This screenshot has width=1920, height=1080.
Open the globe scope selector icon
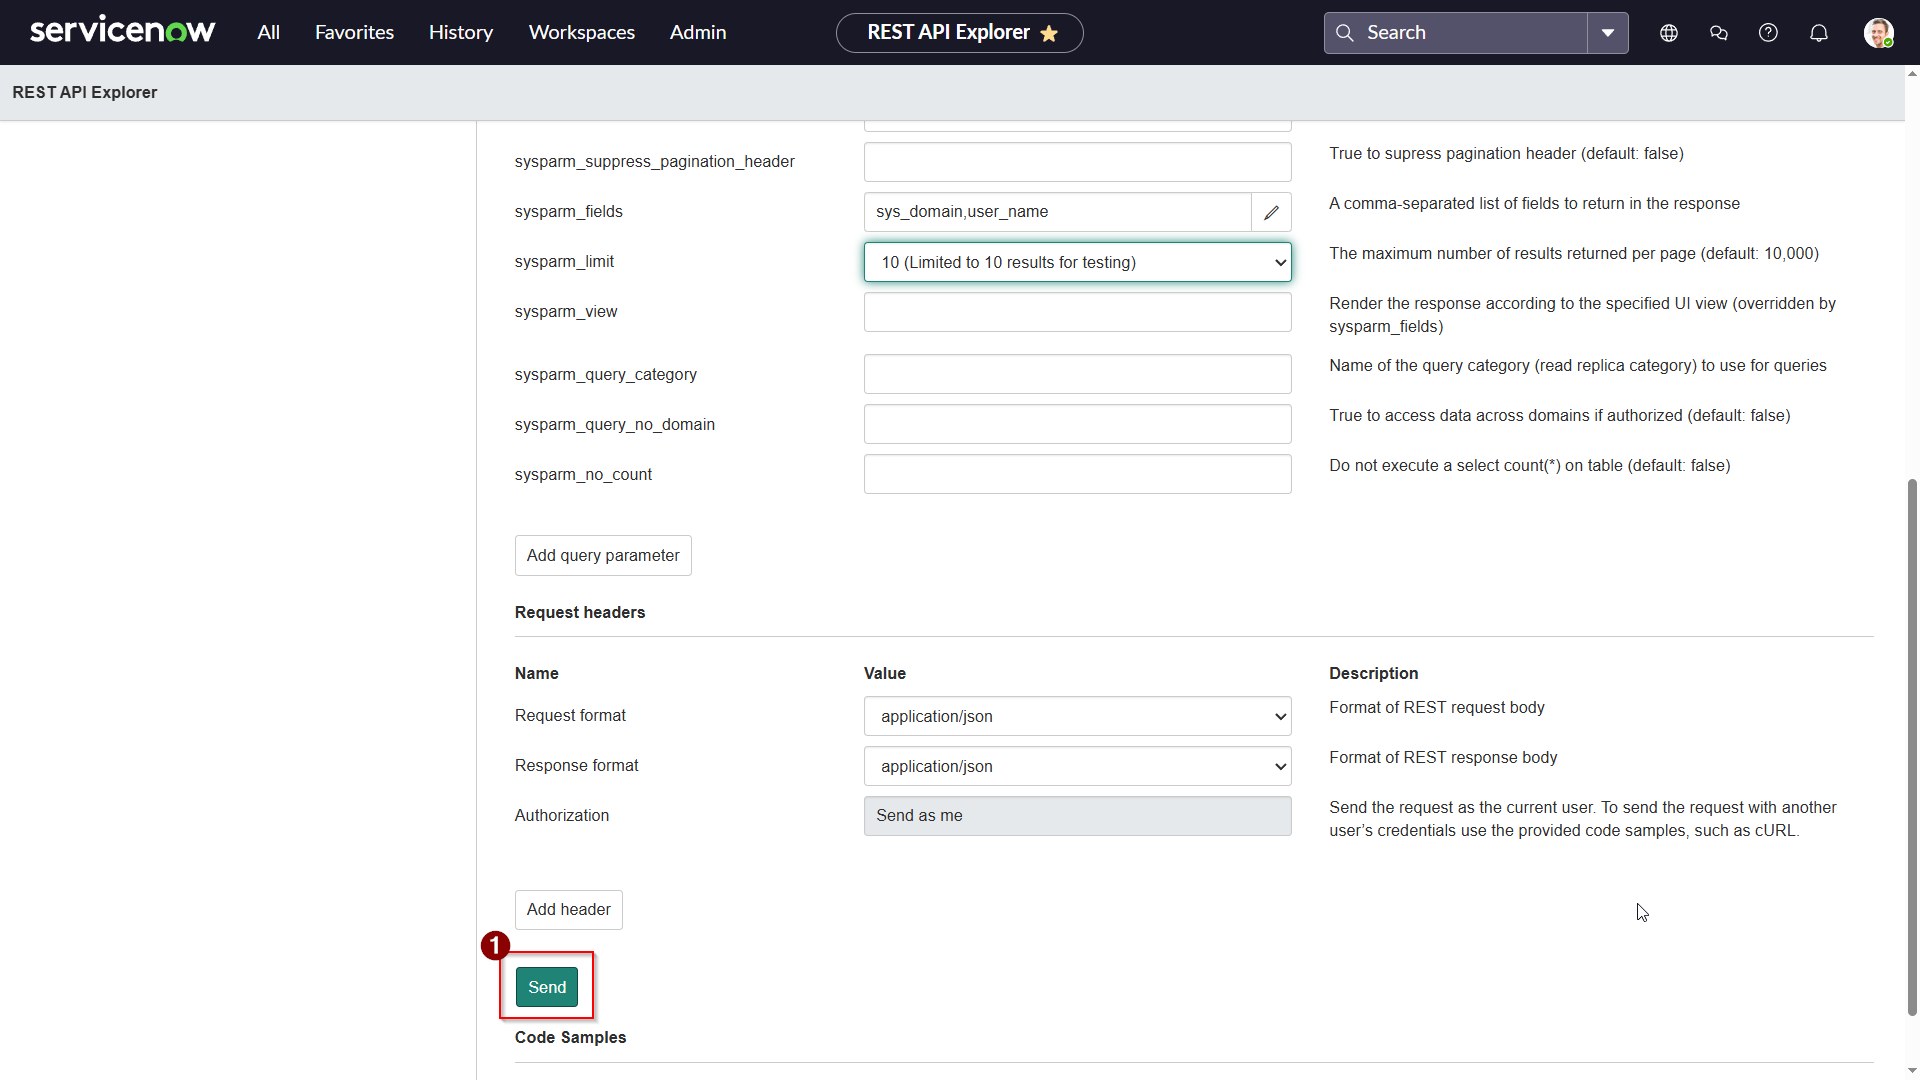(1669, 33)
